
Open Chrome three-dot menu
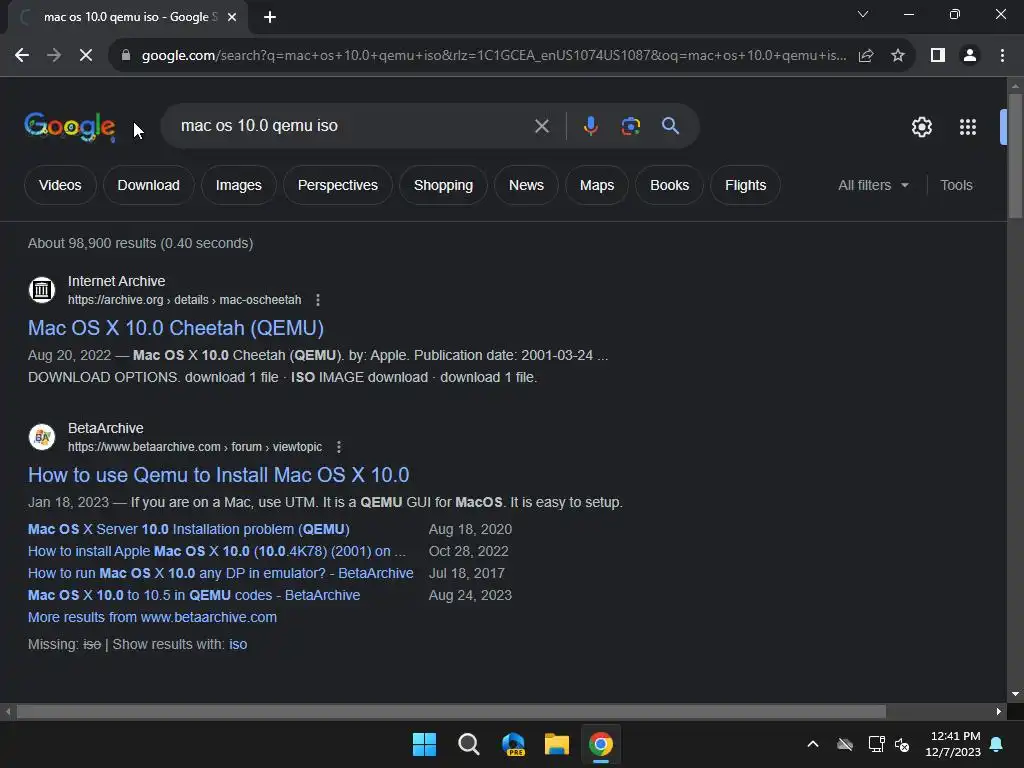pyautogui.click(x=1002, y=56)
